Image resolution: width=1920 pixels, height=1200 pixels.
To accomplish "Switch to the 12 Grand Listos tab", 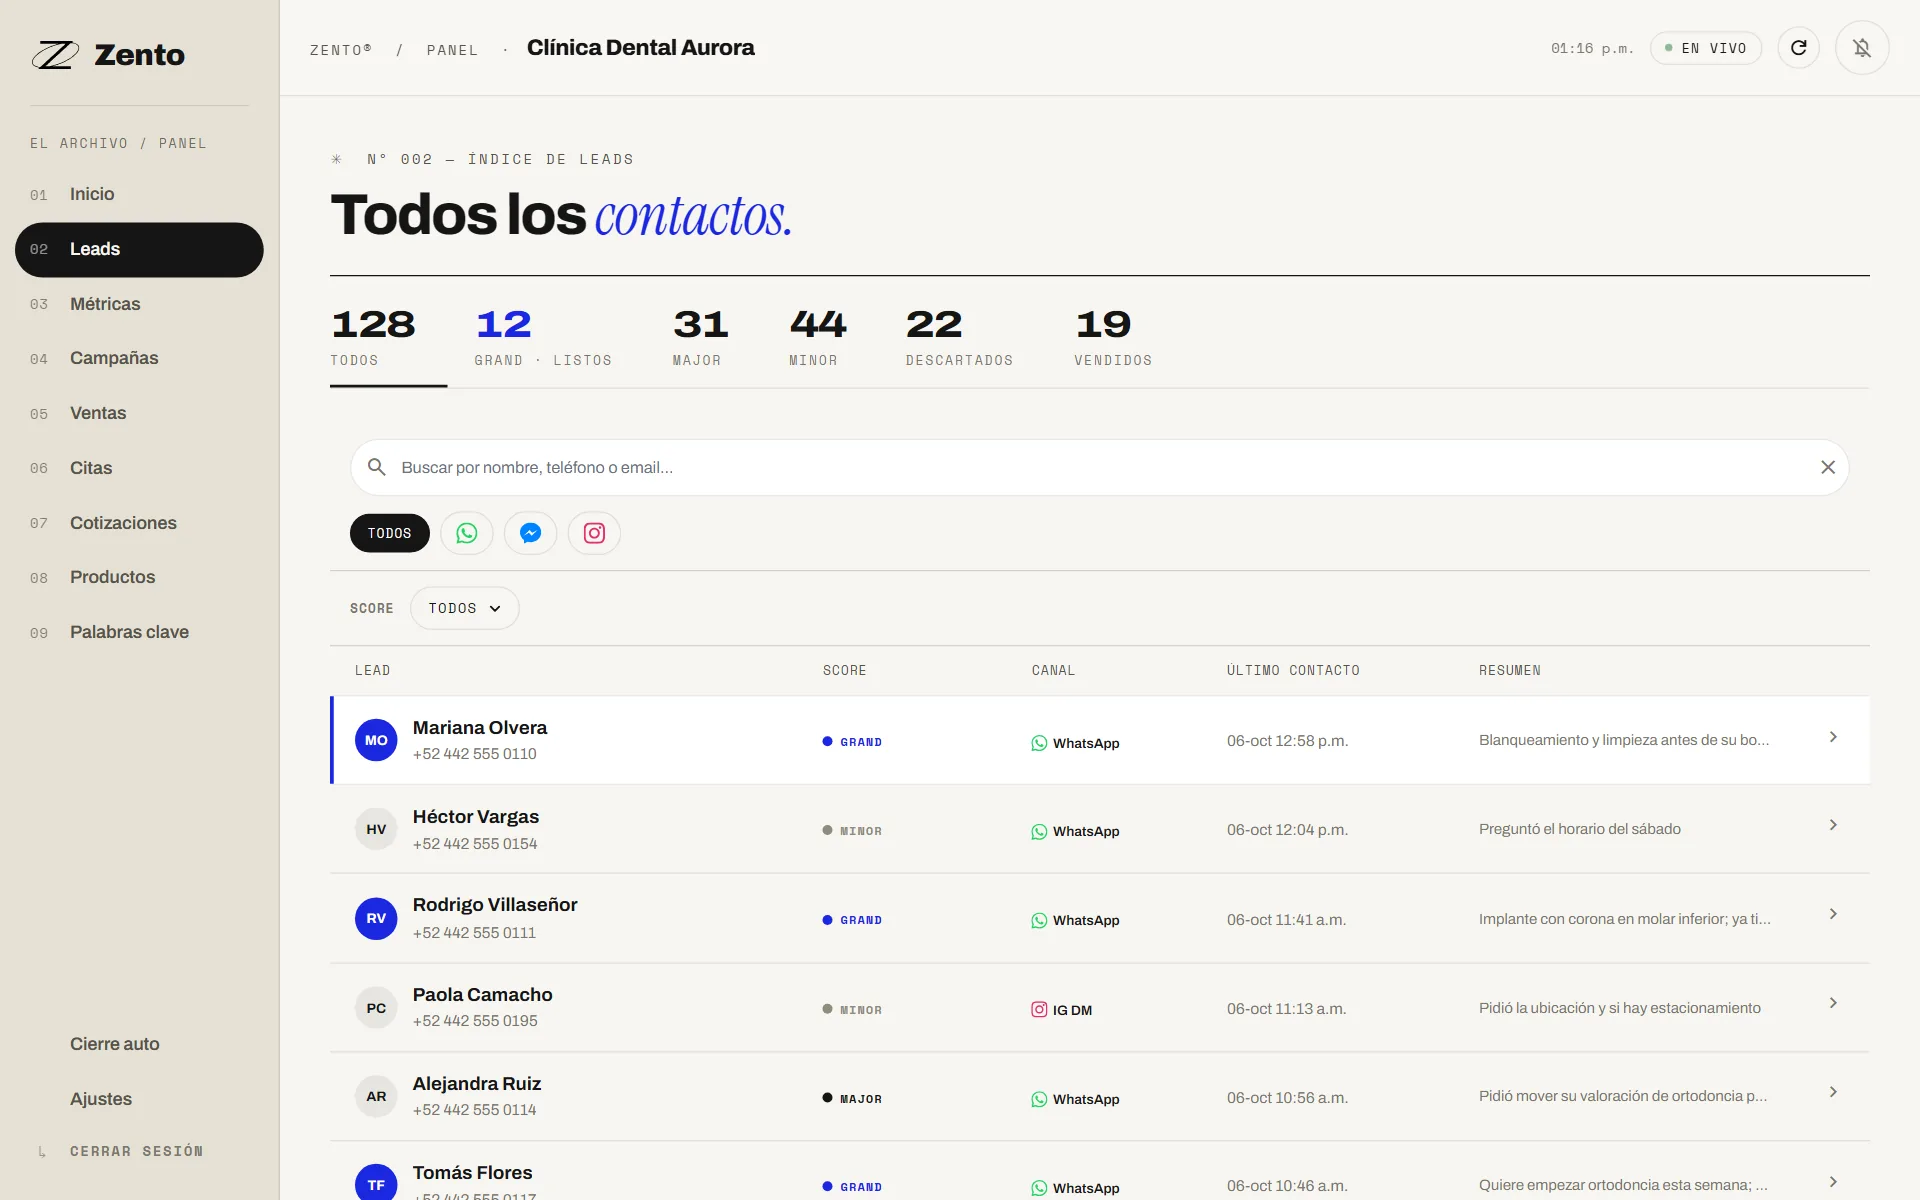I will coord(544,337).
